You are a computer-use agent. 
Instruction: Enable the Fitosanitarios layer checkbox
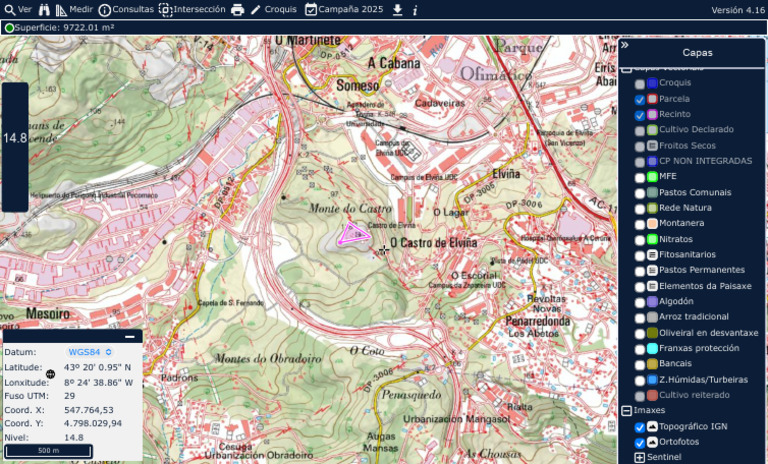pos(640,256)
